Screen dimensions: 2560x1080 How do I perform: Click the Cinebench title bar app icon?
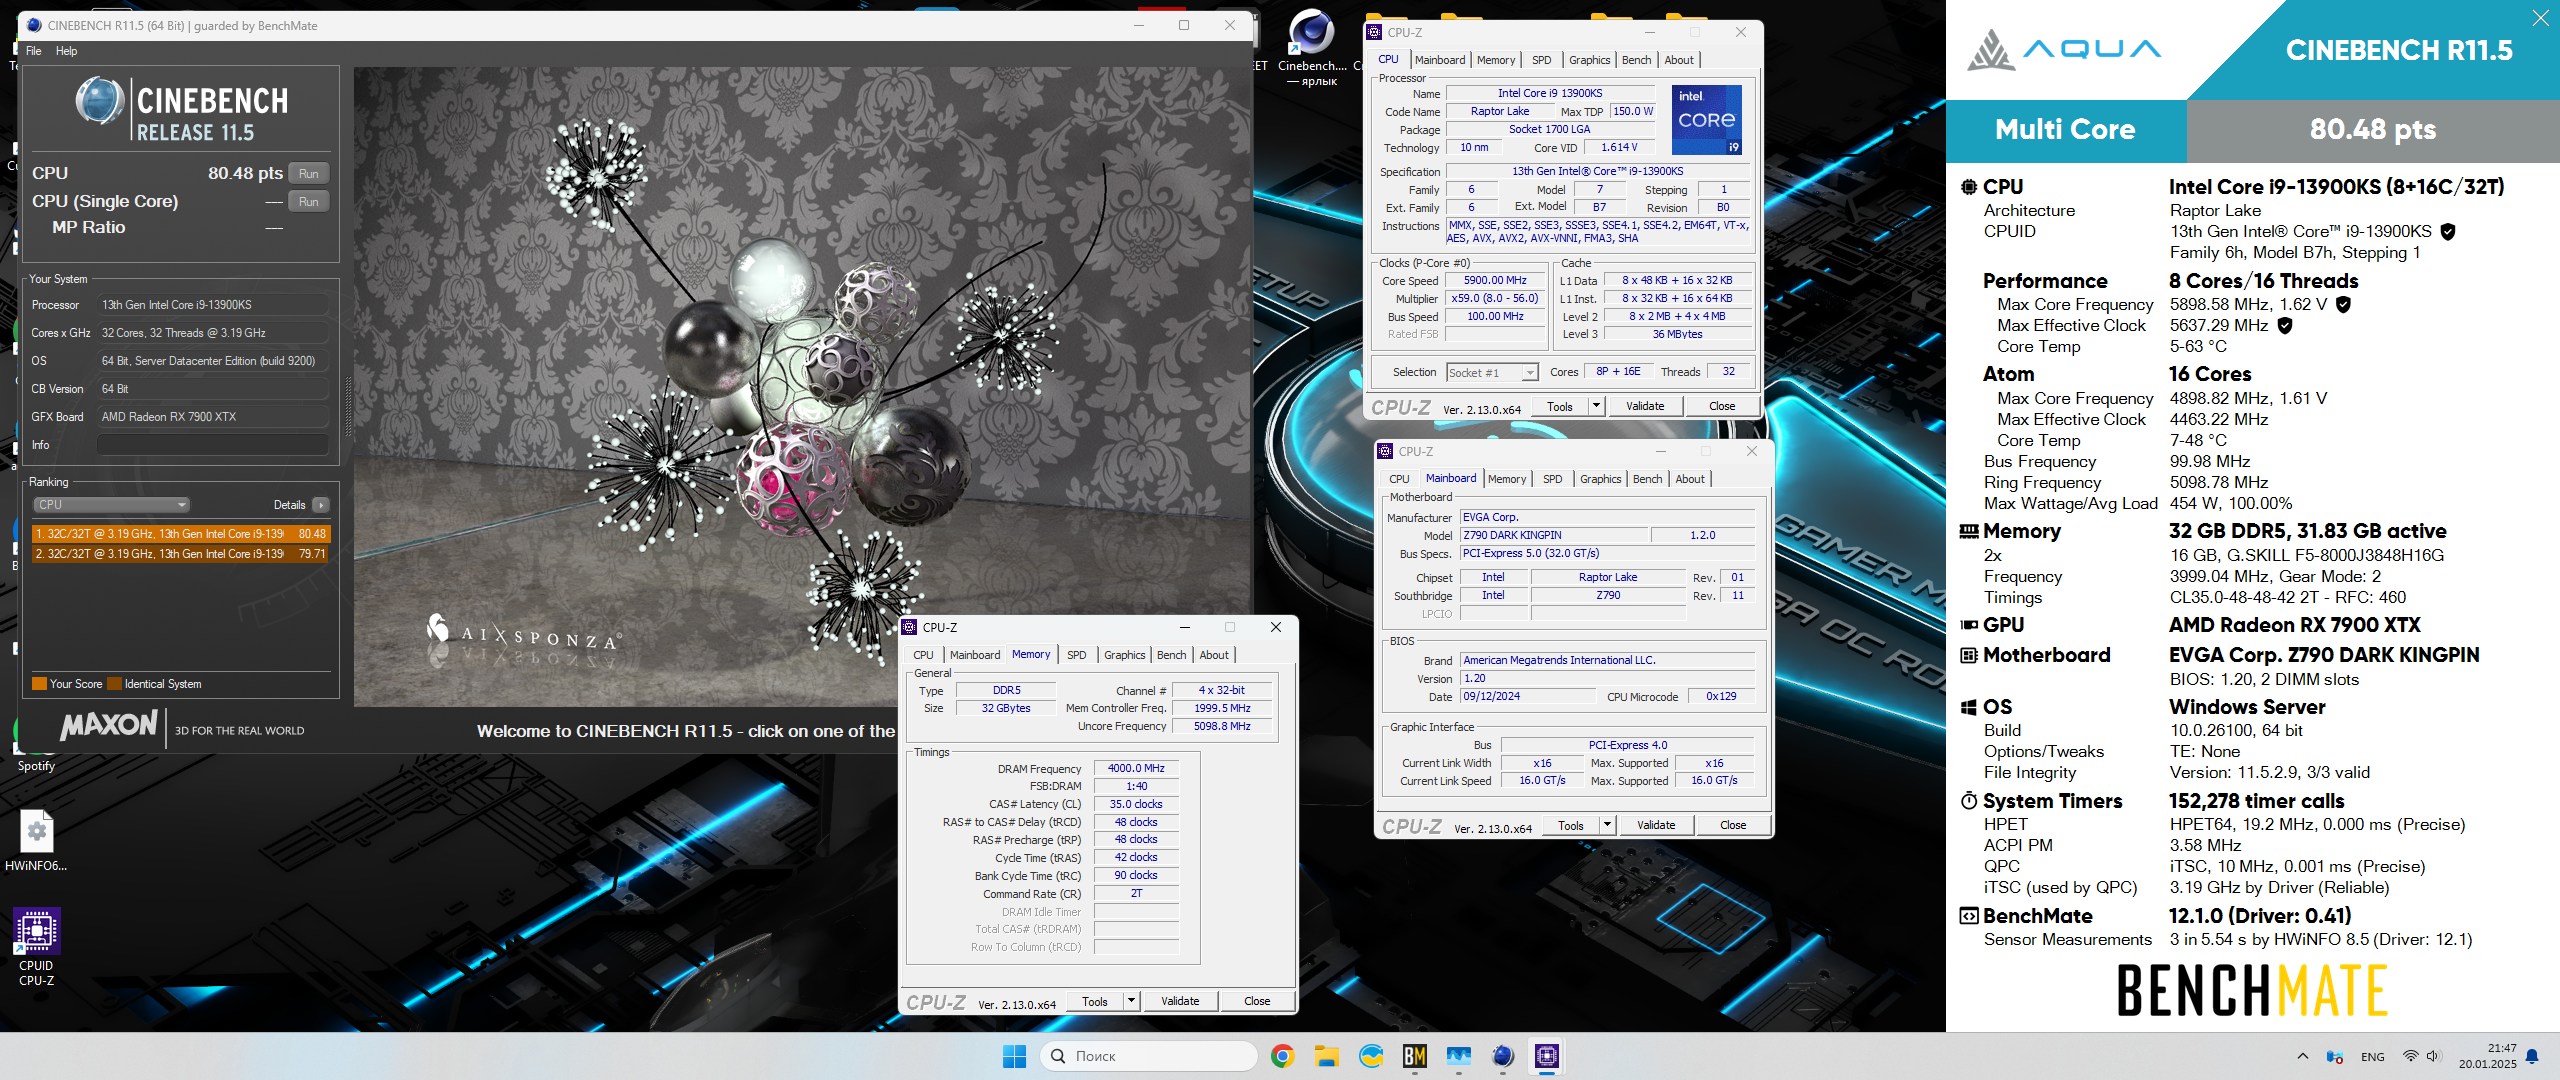33,25
